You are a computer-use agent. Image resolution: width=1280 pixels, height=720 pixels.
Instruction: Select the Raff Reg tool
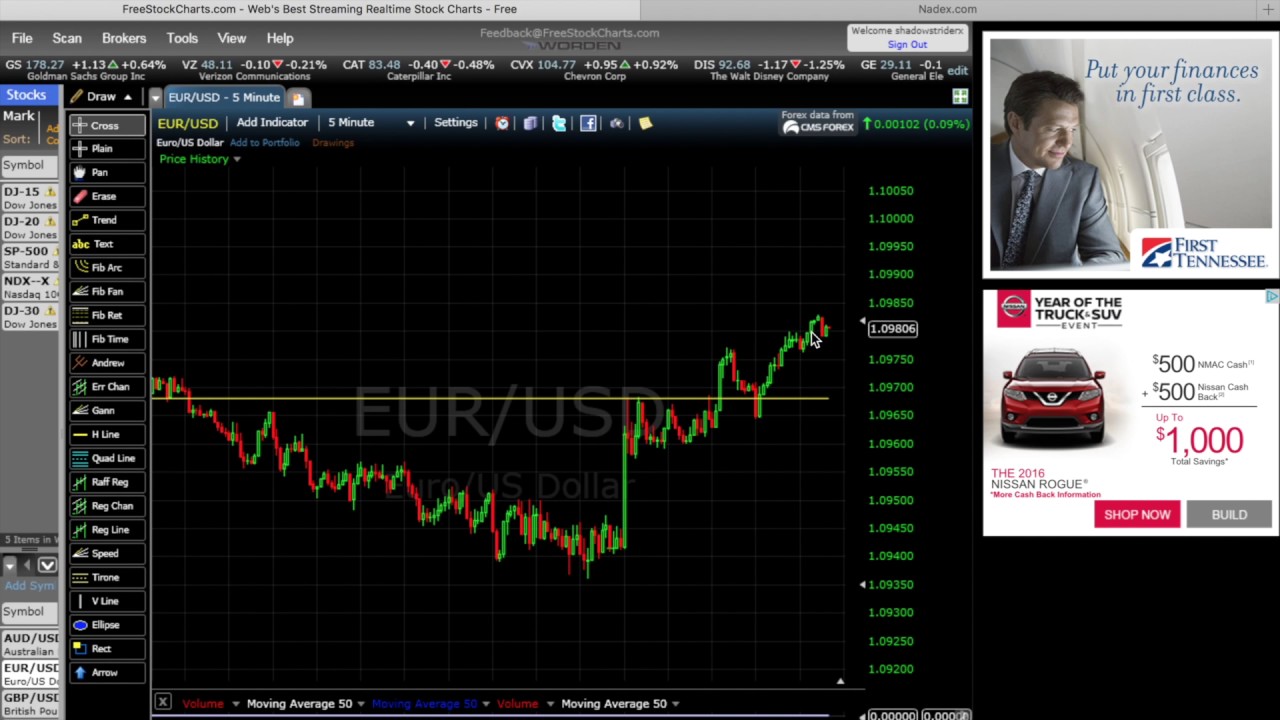107,482
